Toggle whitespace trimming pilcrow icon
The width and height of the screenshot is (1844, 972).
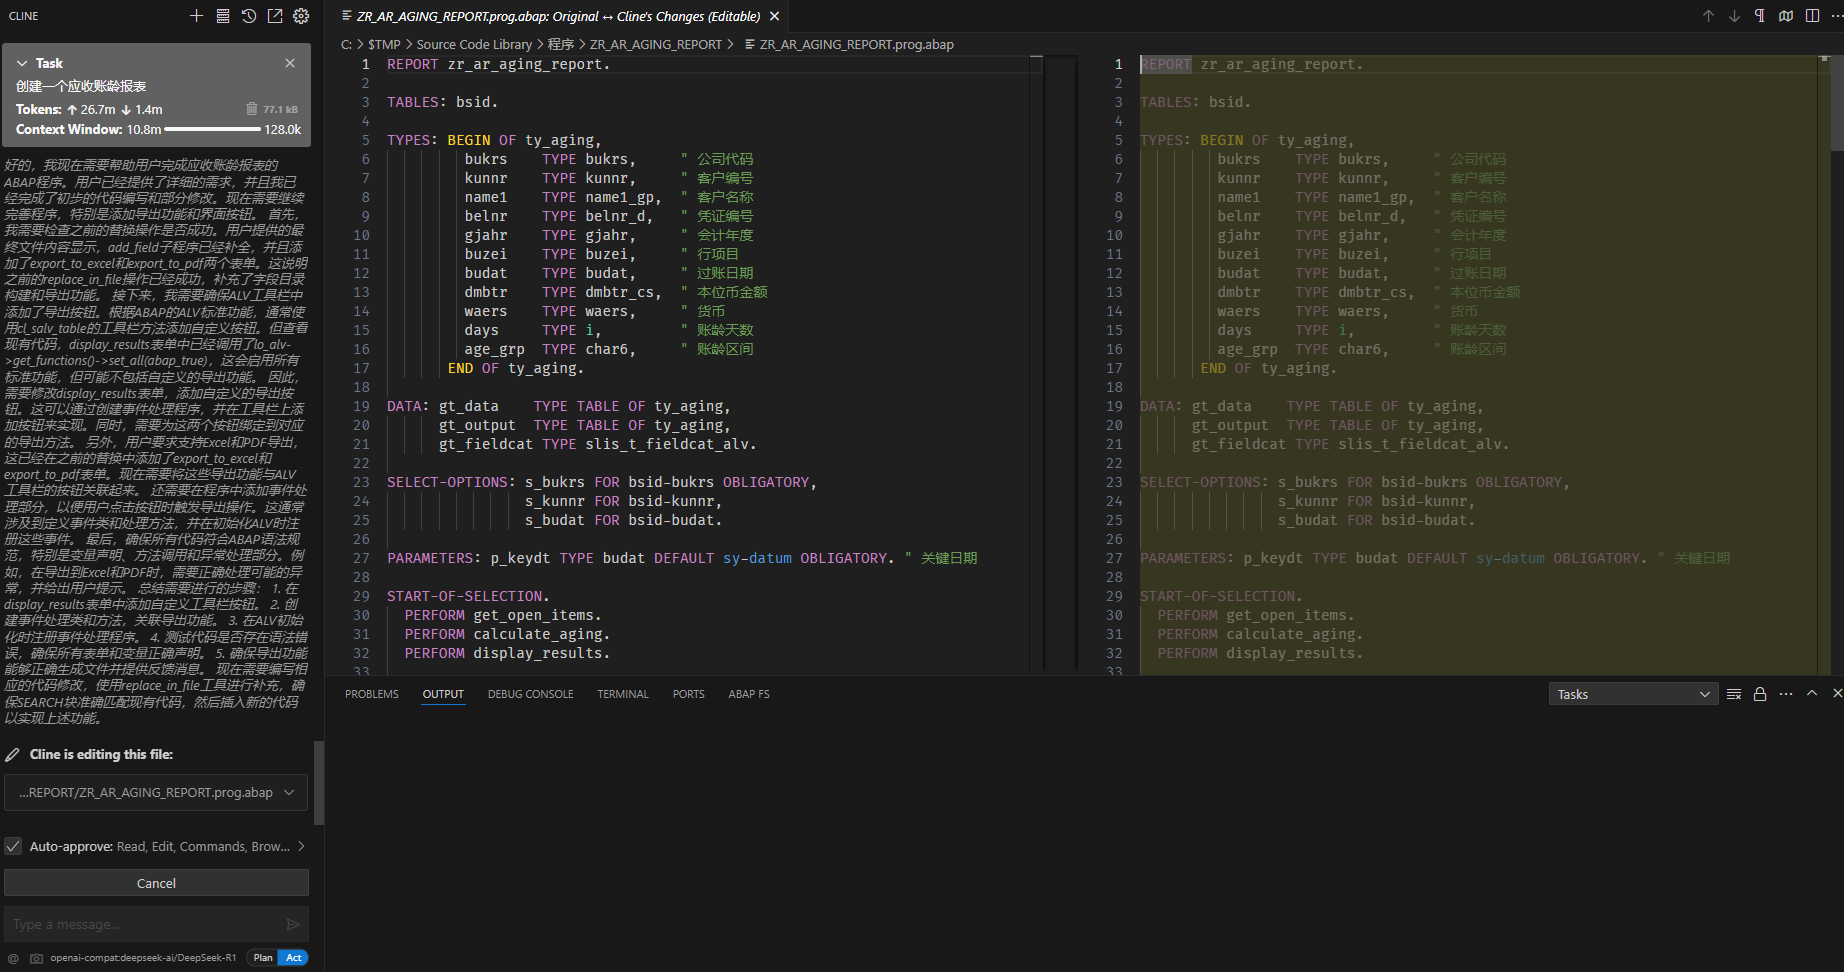1760,16
